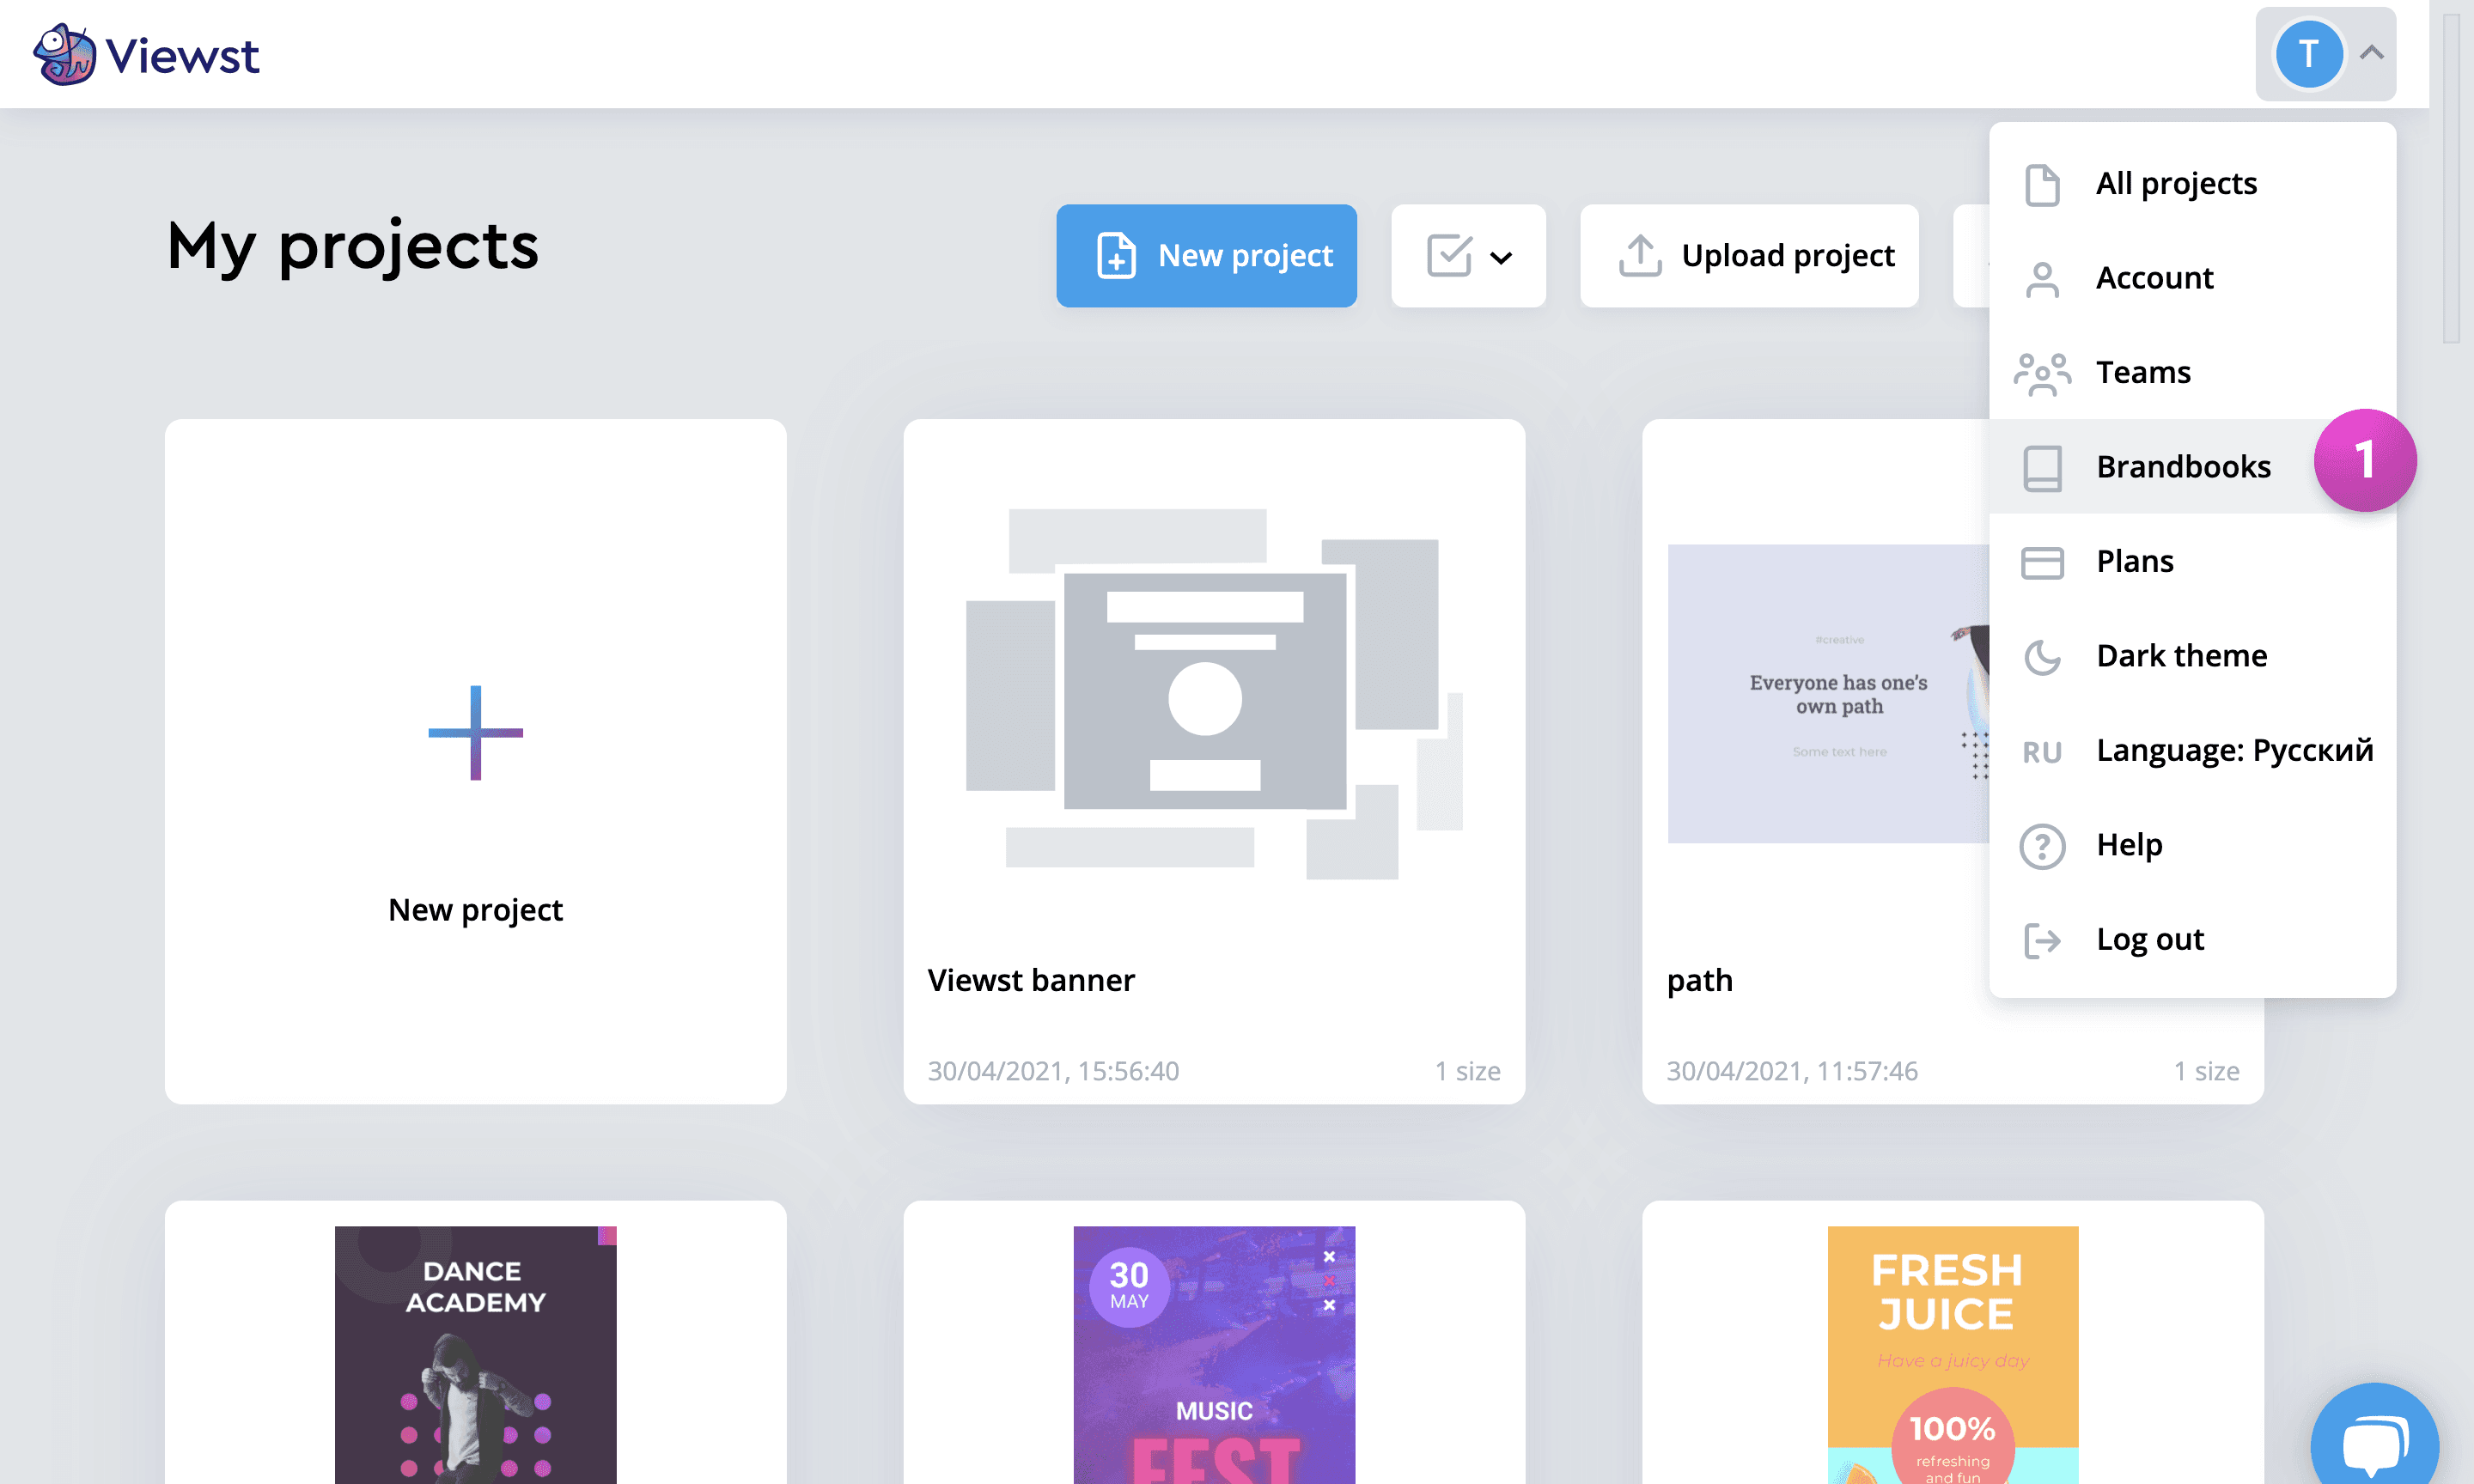Click the Teams group icon
This screenshot has width=2474, height=1484.
pyautogui.click(x=2041, y=373)
